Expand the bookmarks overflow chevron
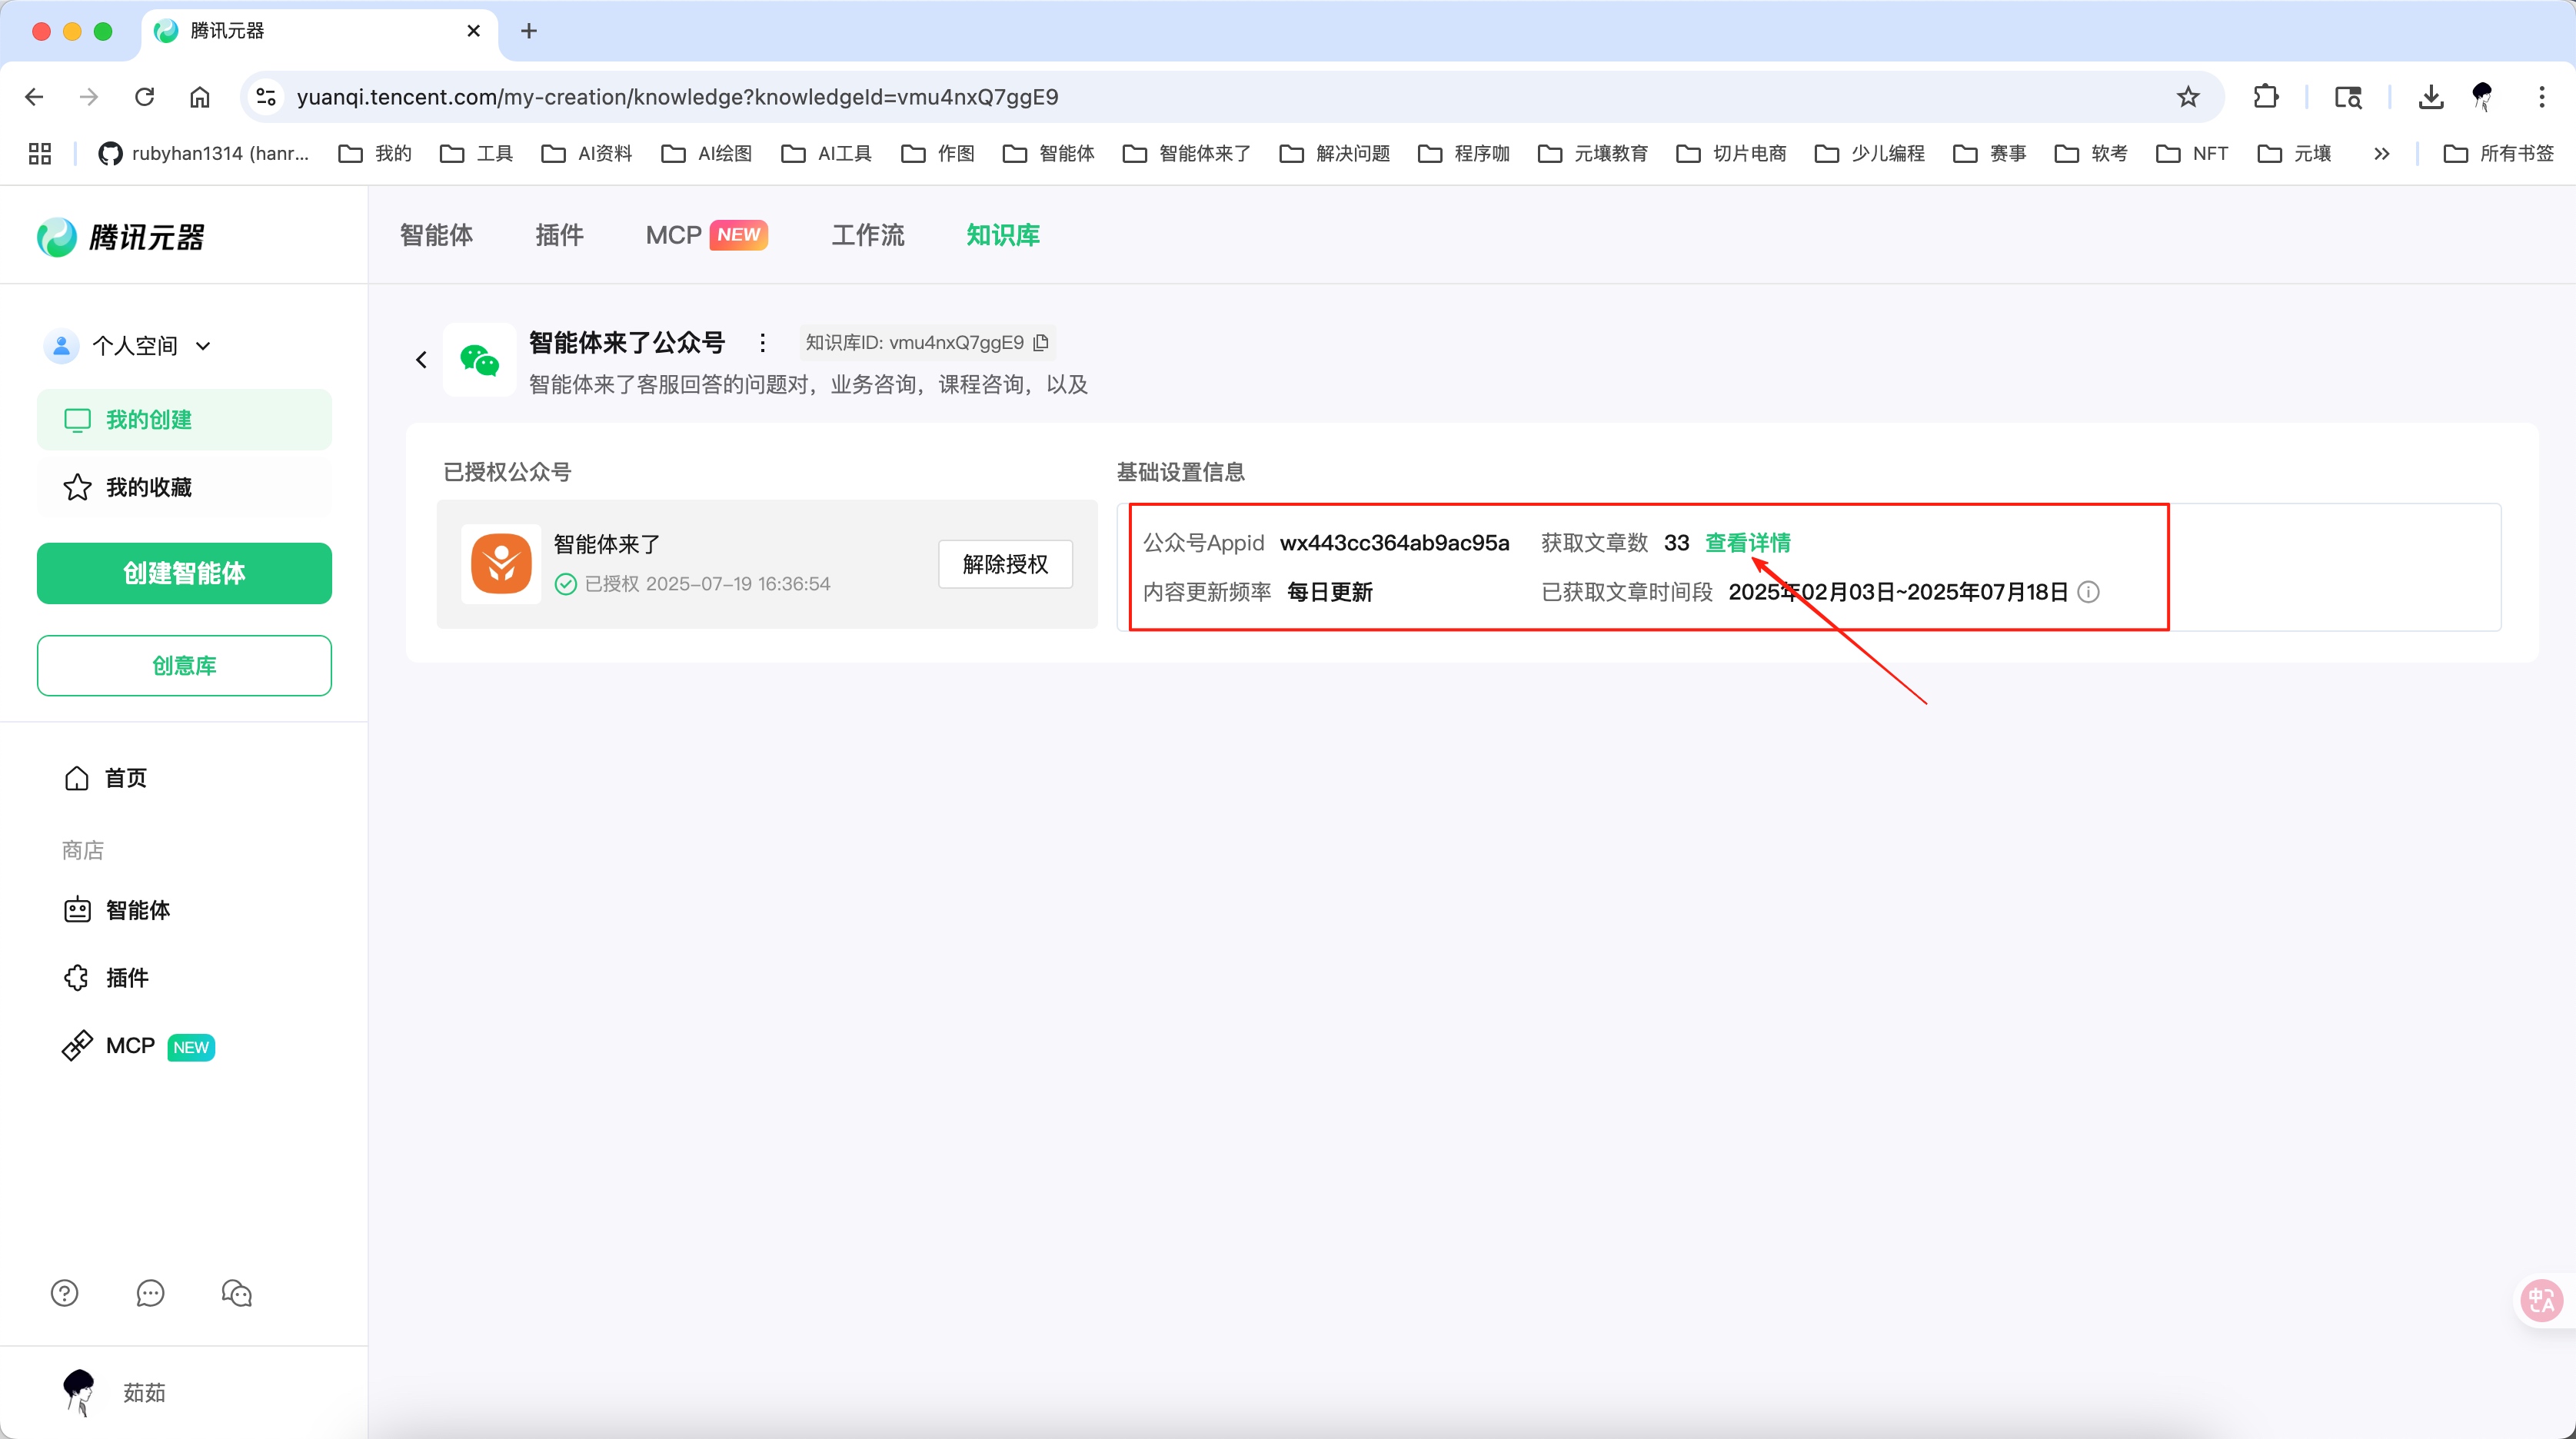 point(2382,153)
